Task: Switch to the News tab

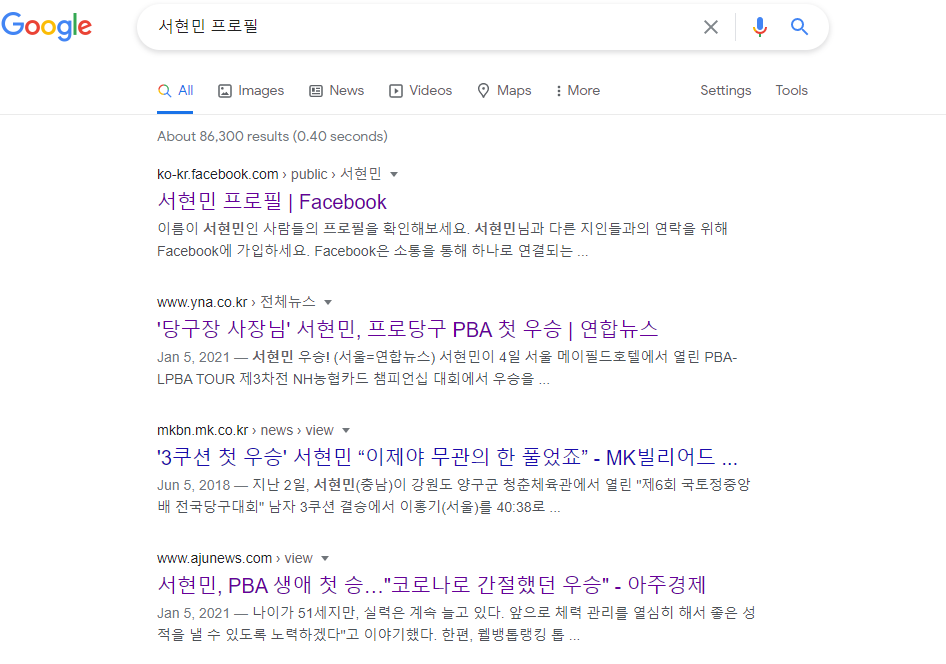Action: [337, 90]
